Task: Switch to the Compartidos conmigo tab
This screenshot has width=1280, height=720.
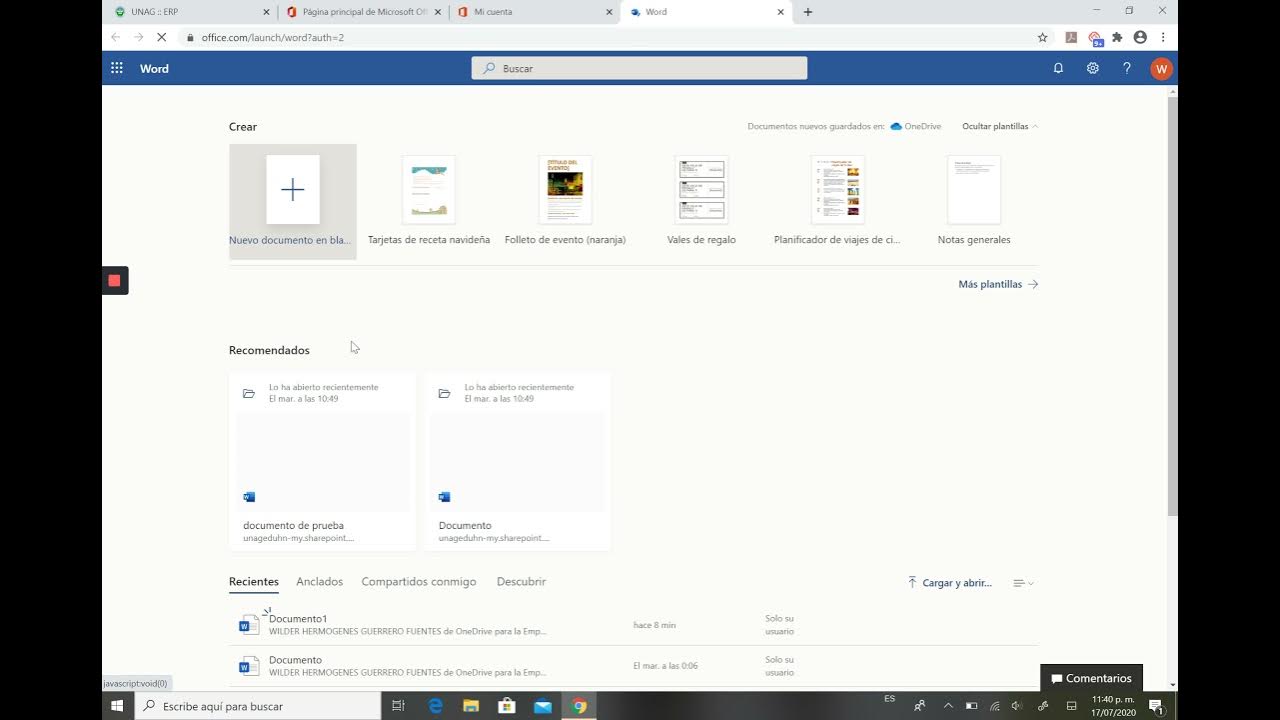Action: (x=419, y=581)
